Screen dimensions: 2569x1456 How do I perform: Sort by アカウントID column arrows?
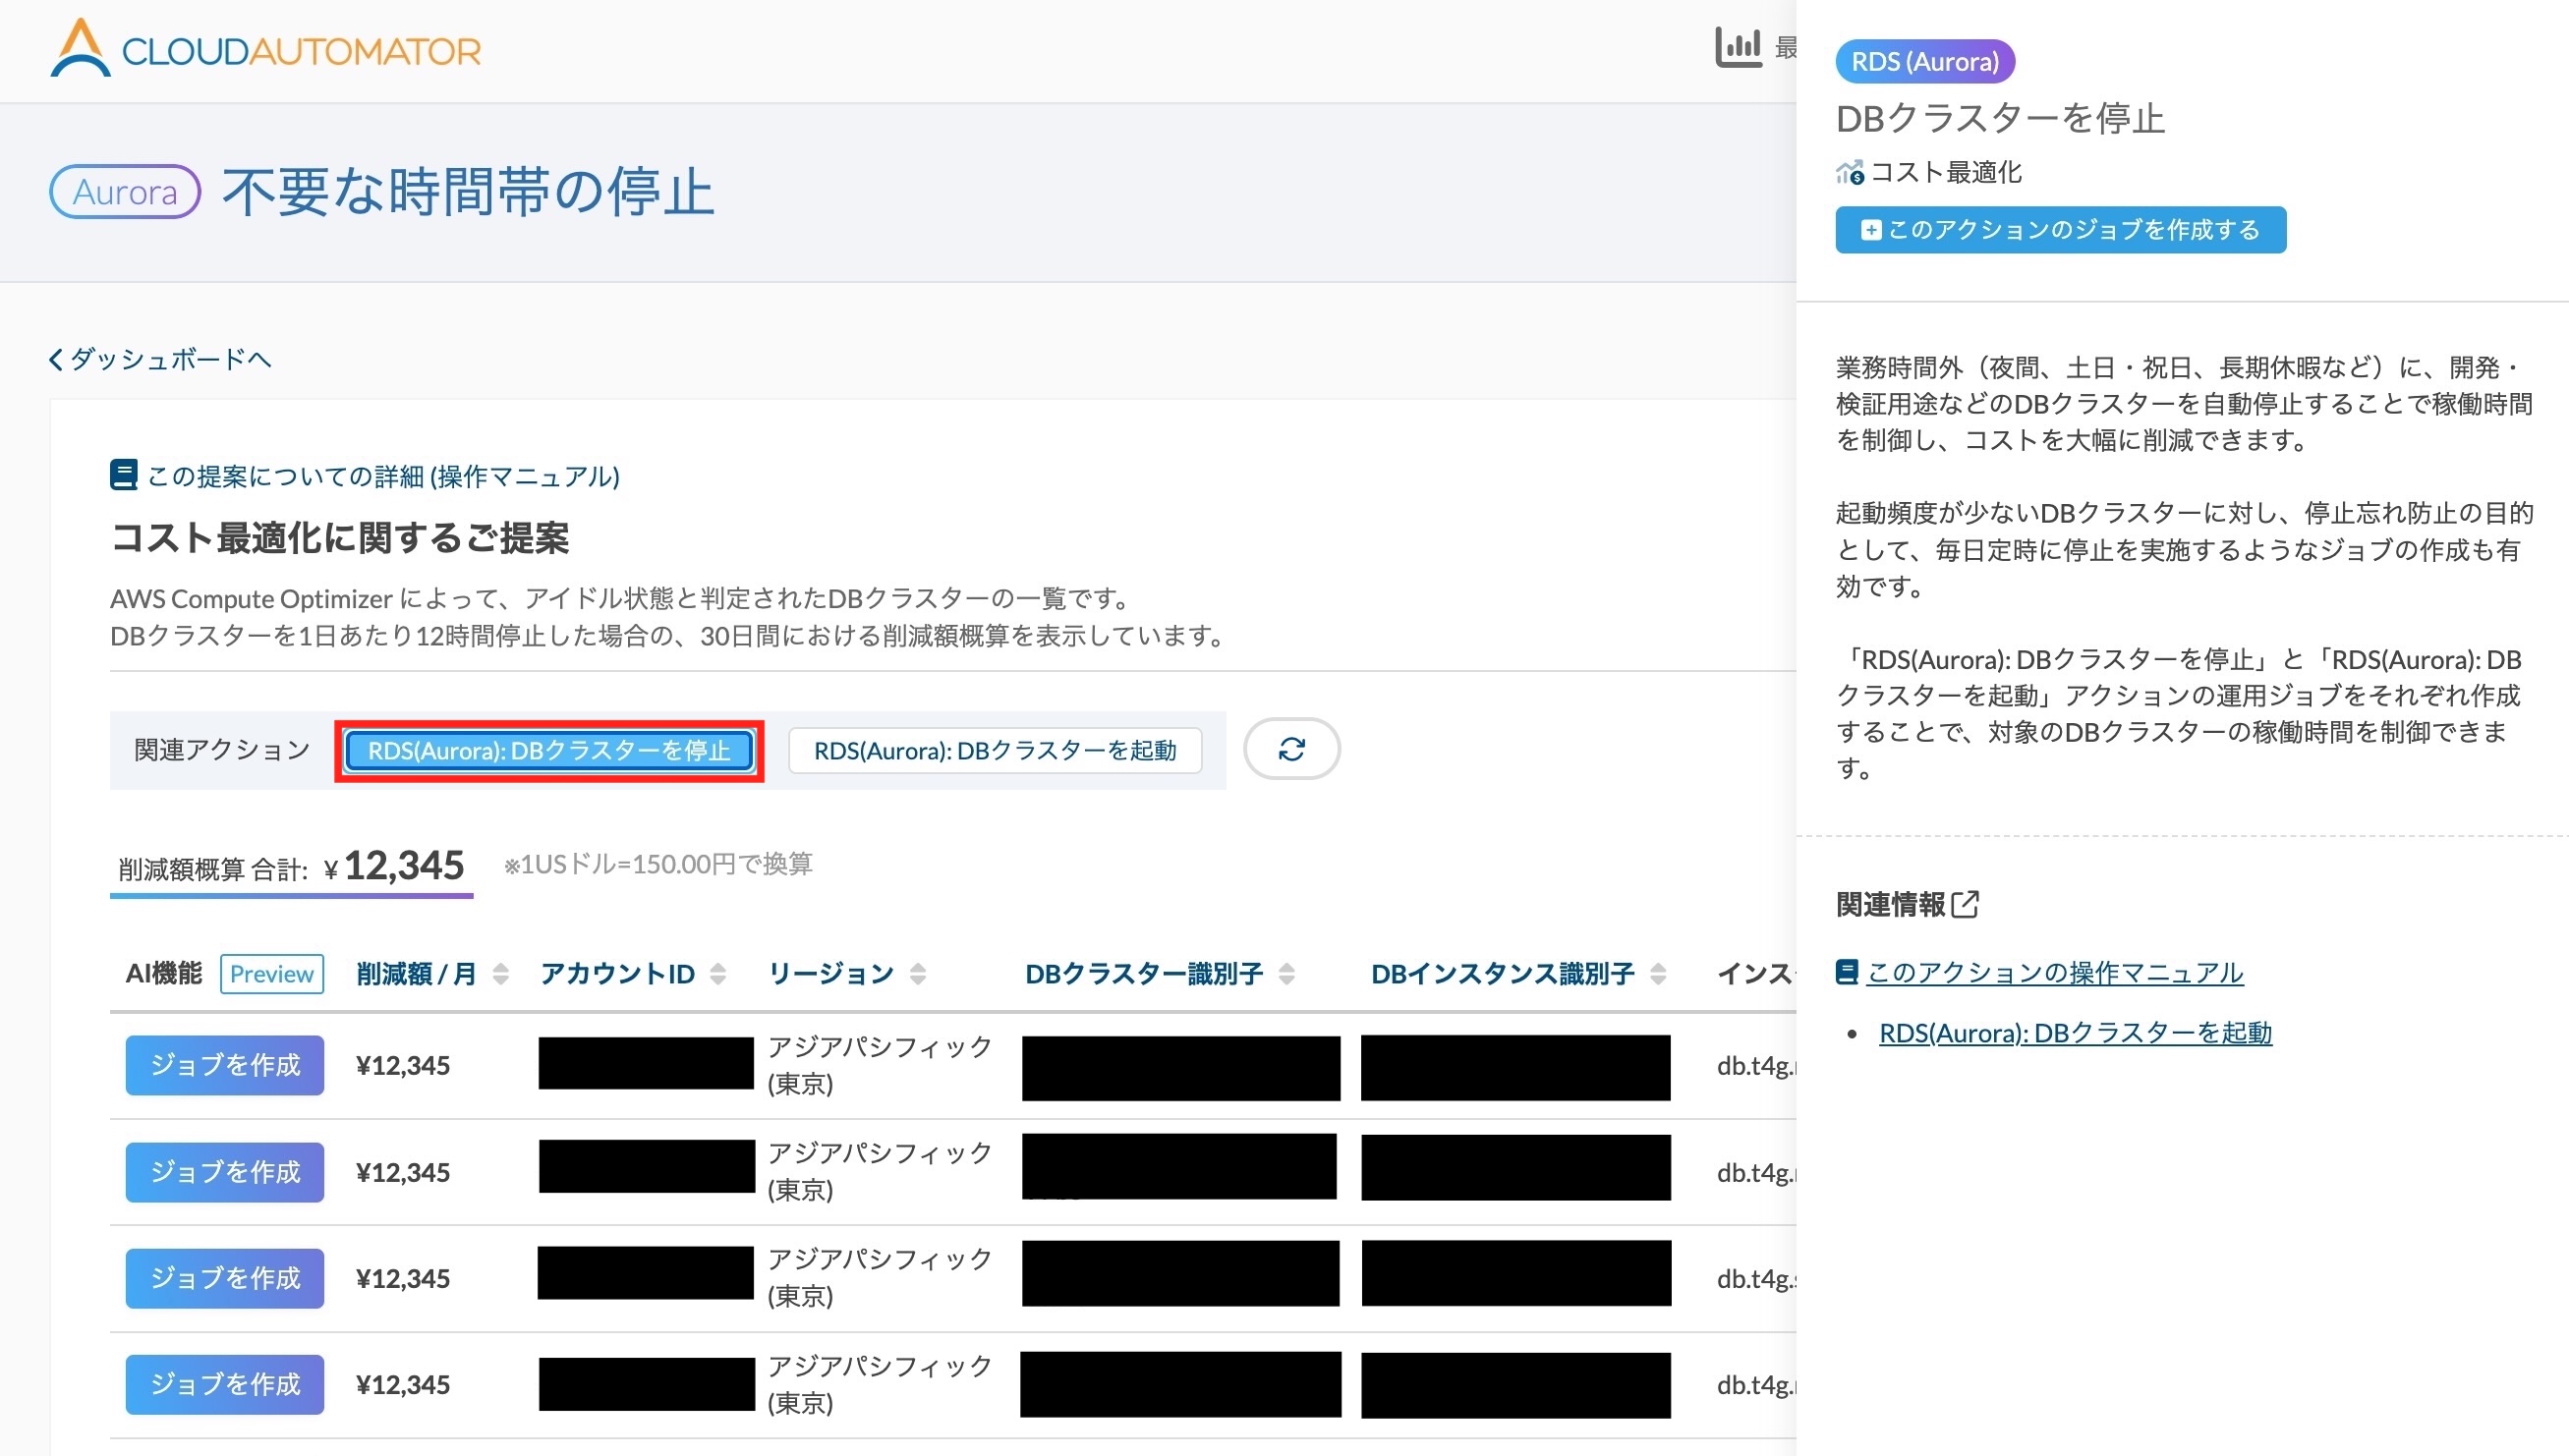[x=718, y=974]
